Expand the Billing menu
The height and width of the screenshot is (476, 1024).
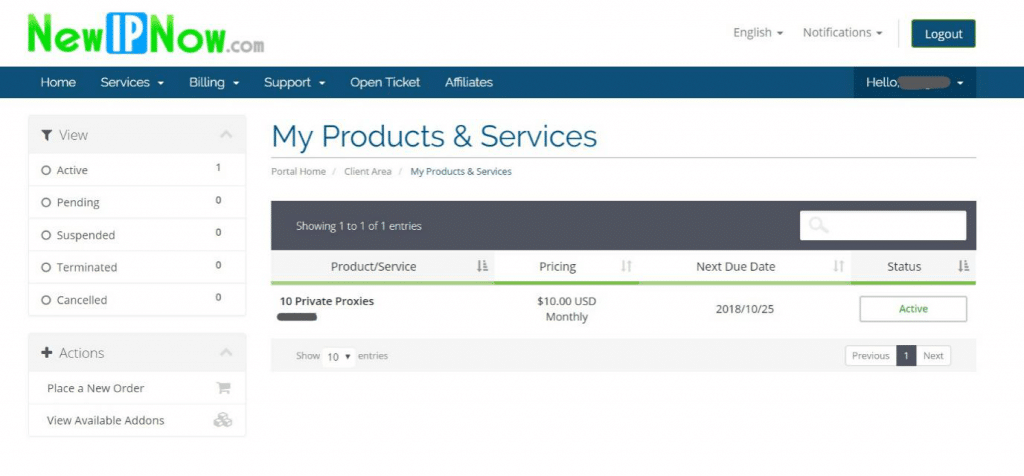(214, 82)
